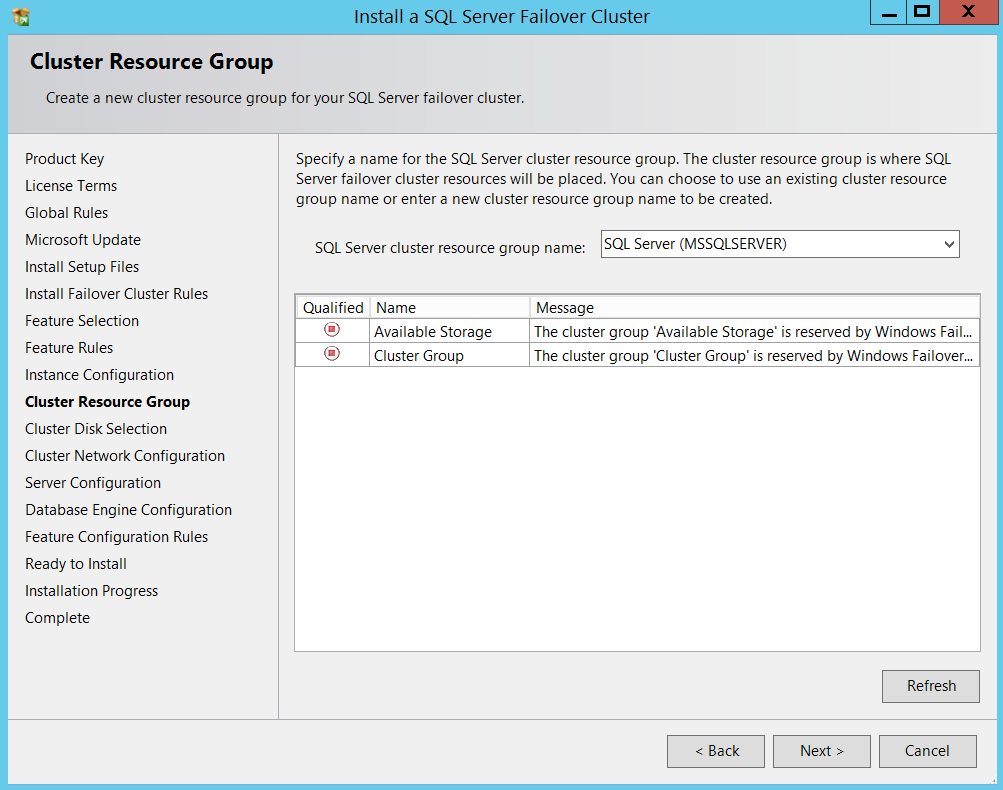This screenshot has width=1003, height=790.
Task: Select the Cluster Group name cell
Action: pos(450,356)
